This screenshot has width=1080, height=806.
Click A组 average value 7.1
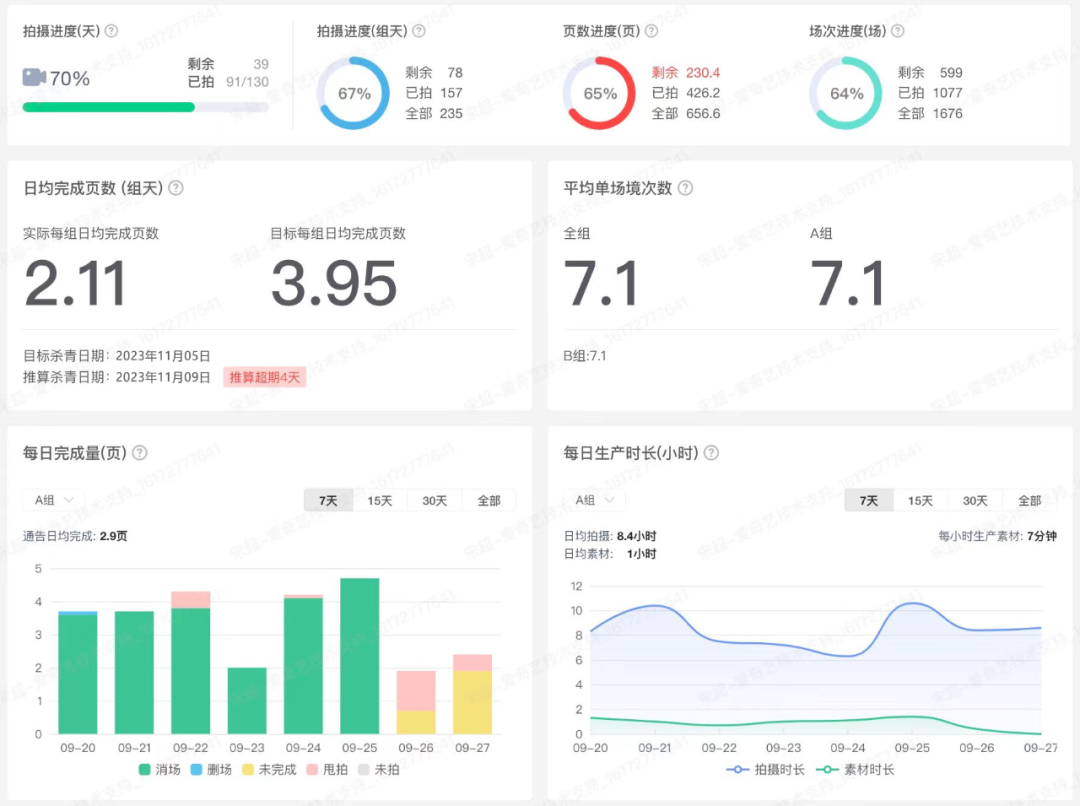tap(848, 283)
